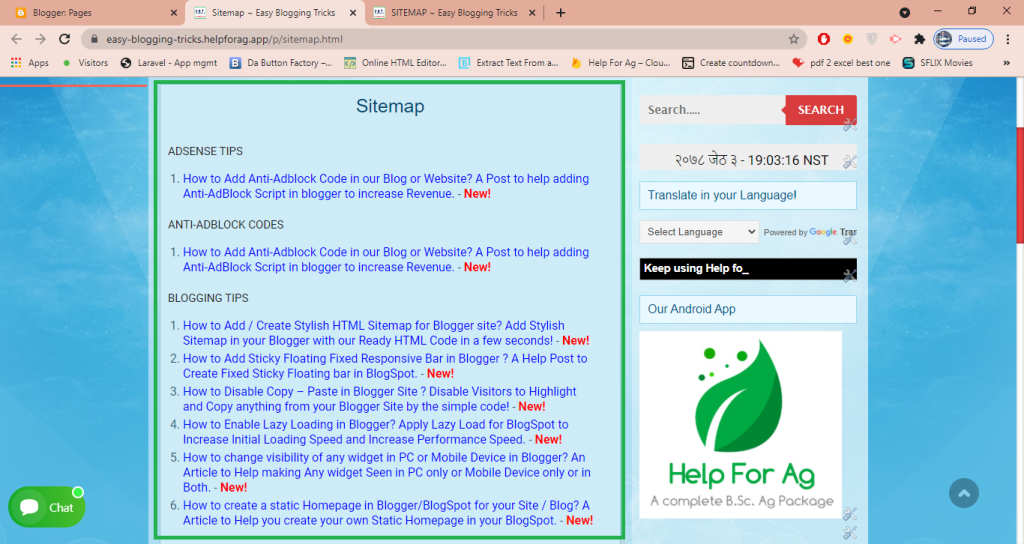
Task: Open Anti-Adblock post under ANTI-ADBLOCK CODES
Action: click(386, 259)
